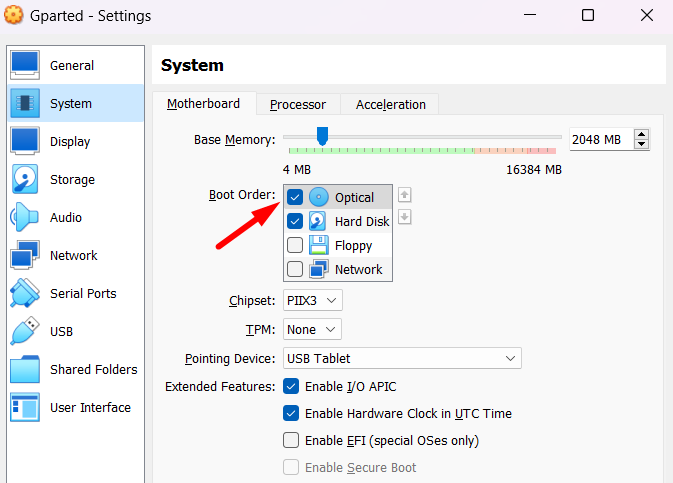
Task: Switch to the Processor tab
Action: point(298,104)
